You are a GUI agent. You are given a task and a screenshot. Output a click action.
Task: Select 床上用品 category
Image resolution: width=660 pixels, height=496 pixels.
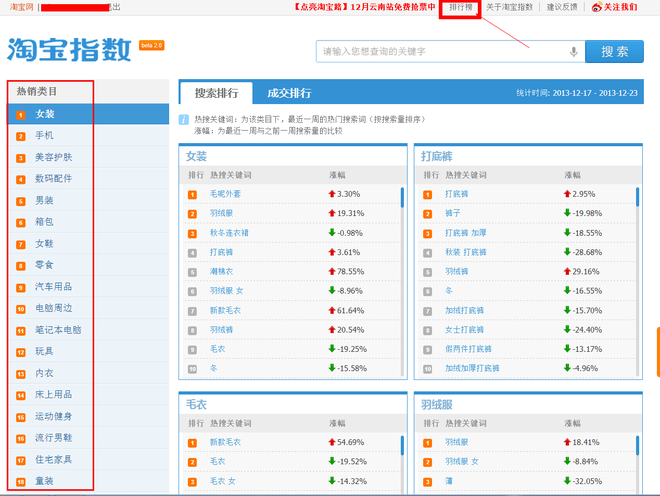click(88, 395)
